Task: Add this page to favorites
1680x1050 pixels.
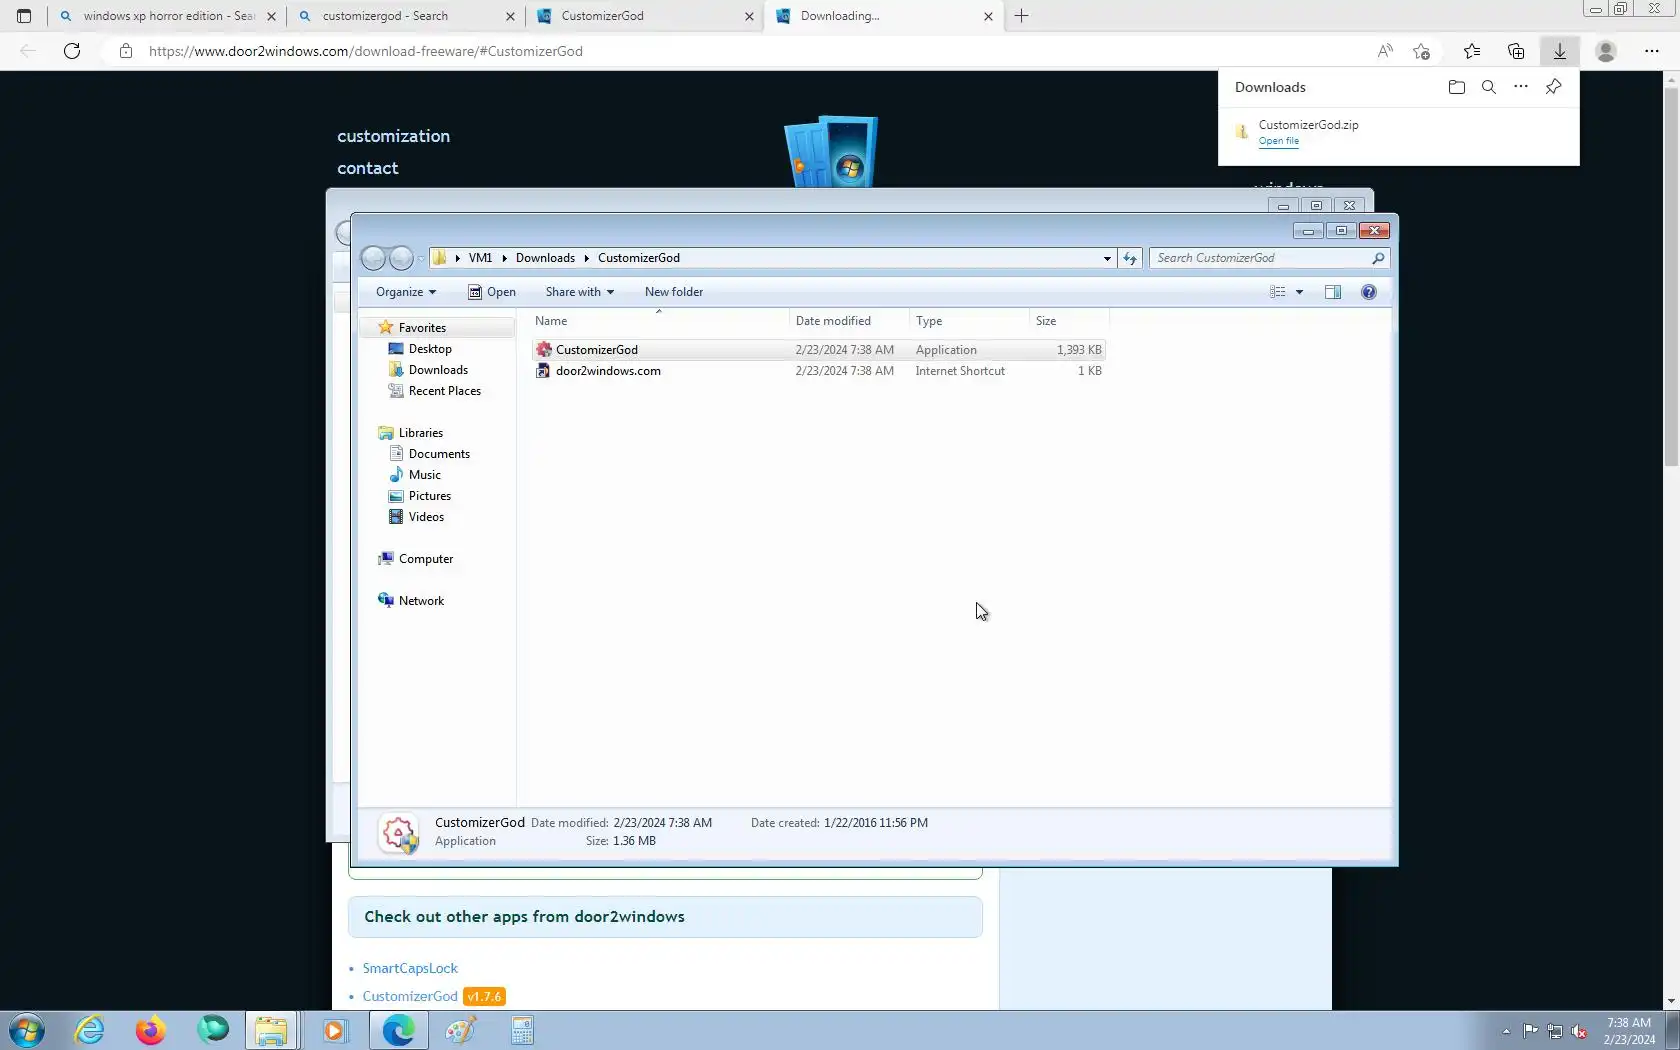Action: point(1422,51)
